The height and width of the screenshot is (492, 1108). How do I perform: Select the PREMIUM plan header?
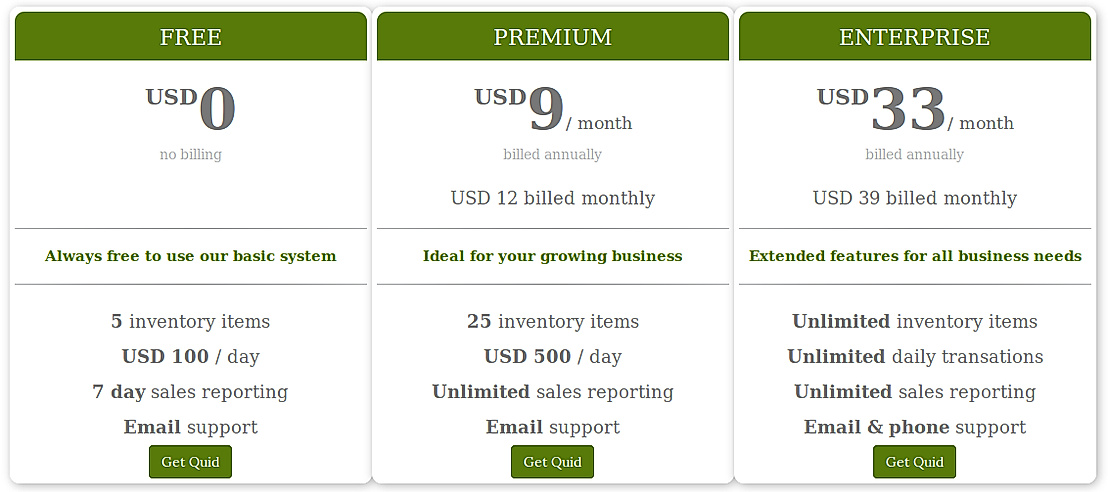click(x=552, y=37)
